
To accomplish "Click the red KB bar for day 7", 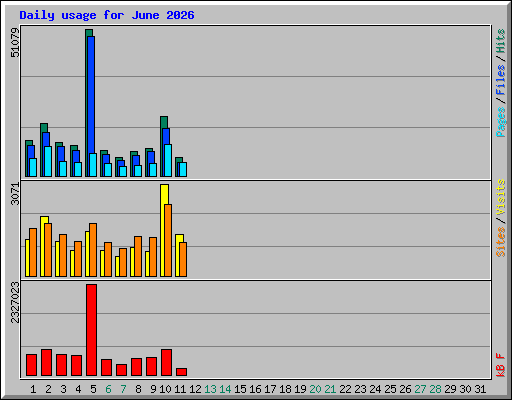I will click(x=121, y=370).
